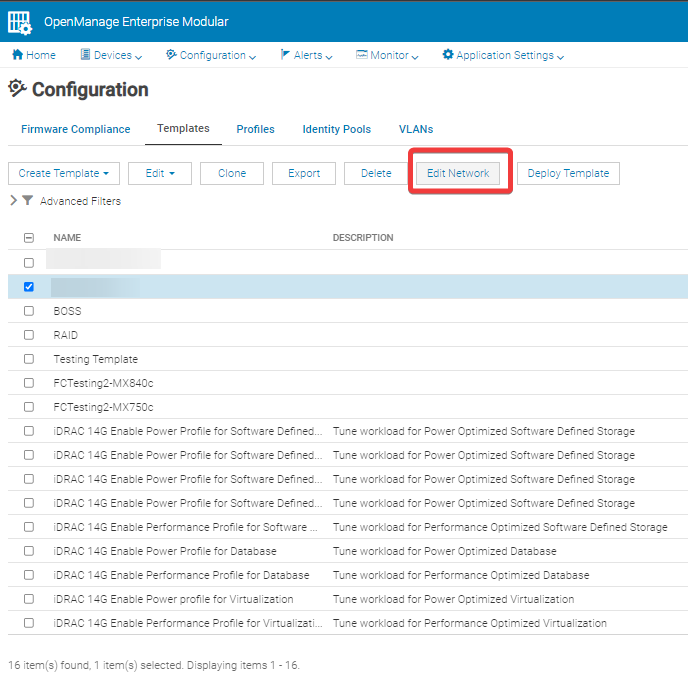Switch to the Firmware Compliance tab
Image resolution: width=688 pixels, height=687 pixels.
point(76,129)
